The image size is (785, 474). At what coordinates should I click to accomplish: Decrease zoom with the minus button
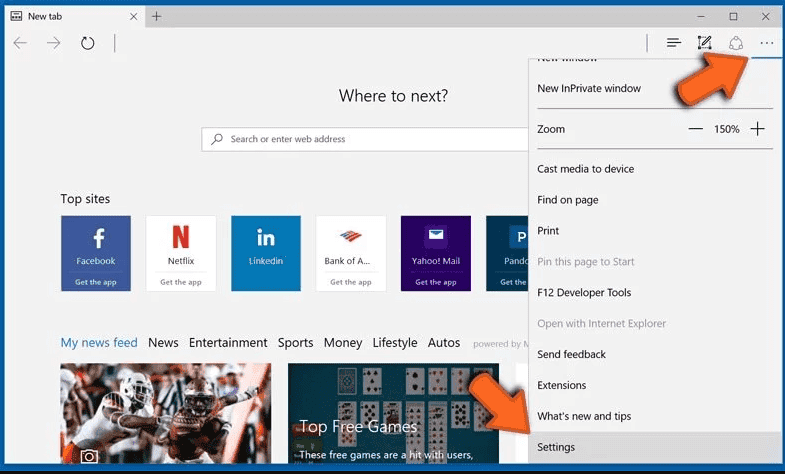point(695,129)
